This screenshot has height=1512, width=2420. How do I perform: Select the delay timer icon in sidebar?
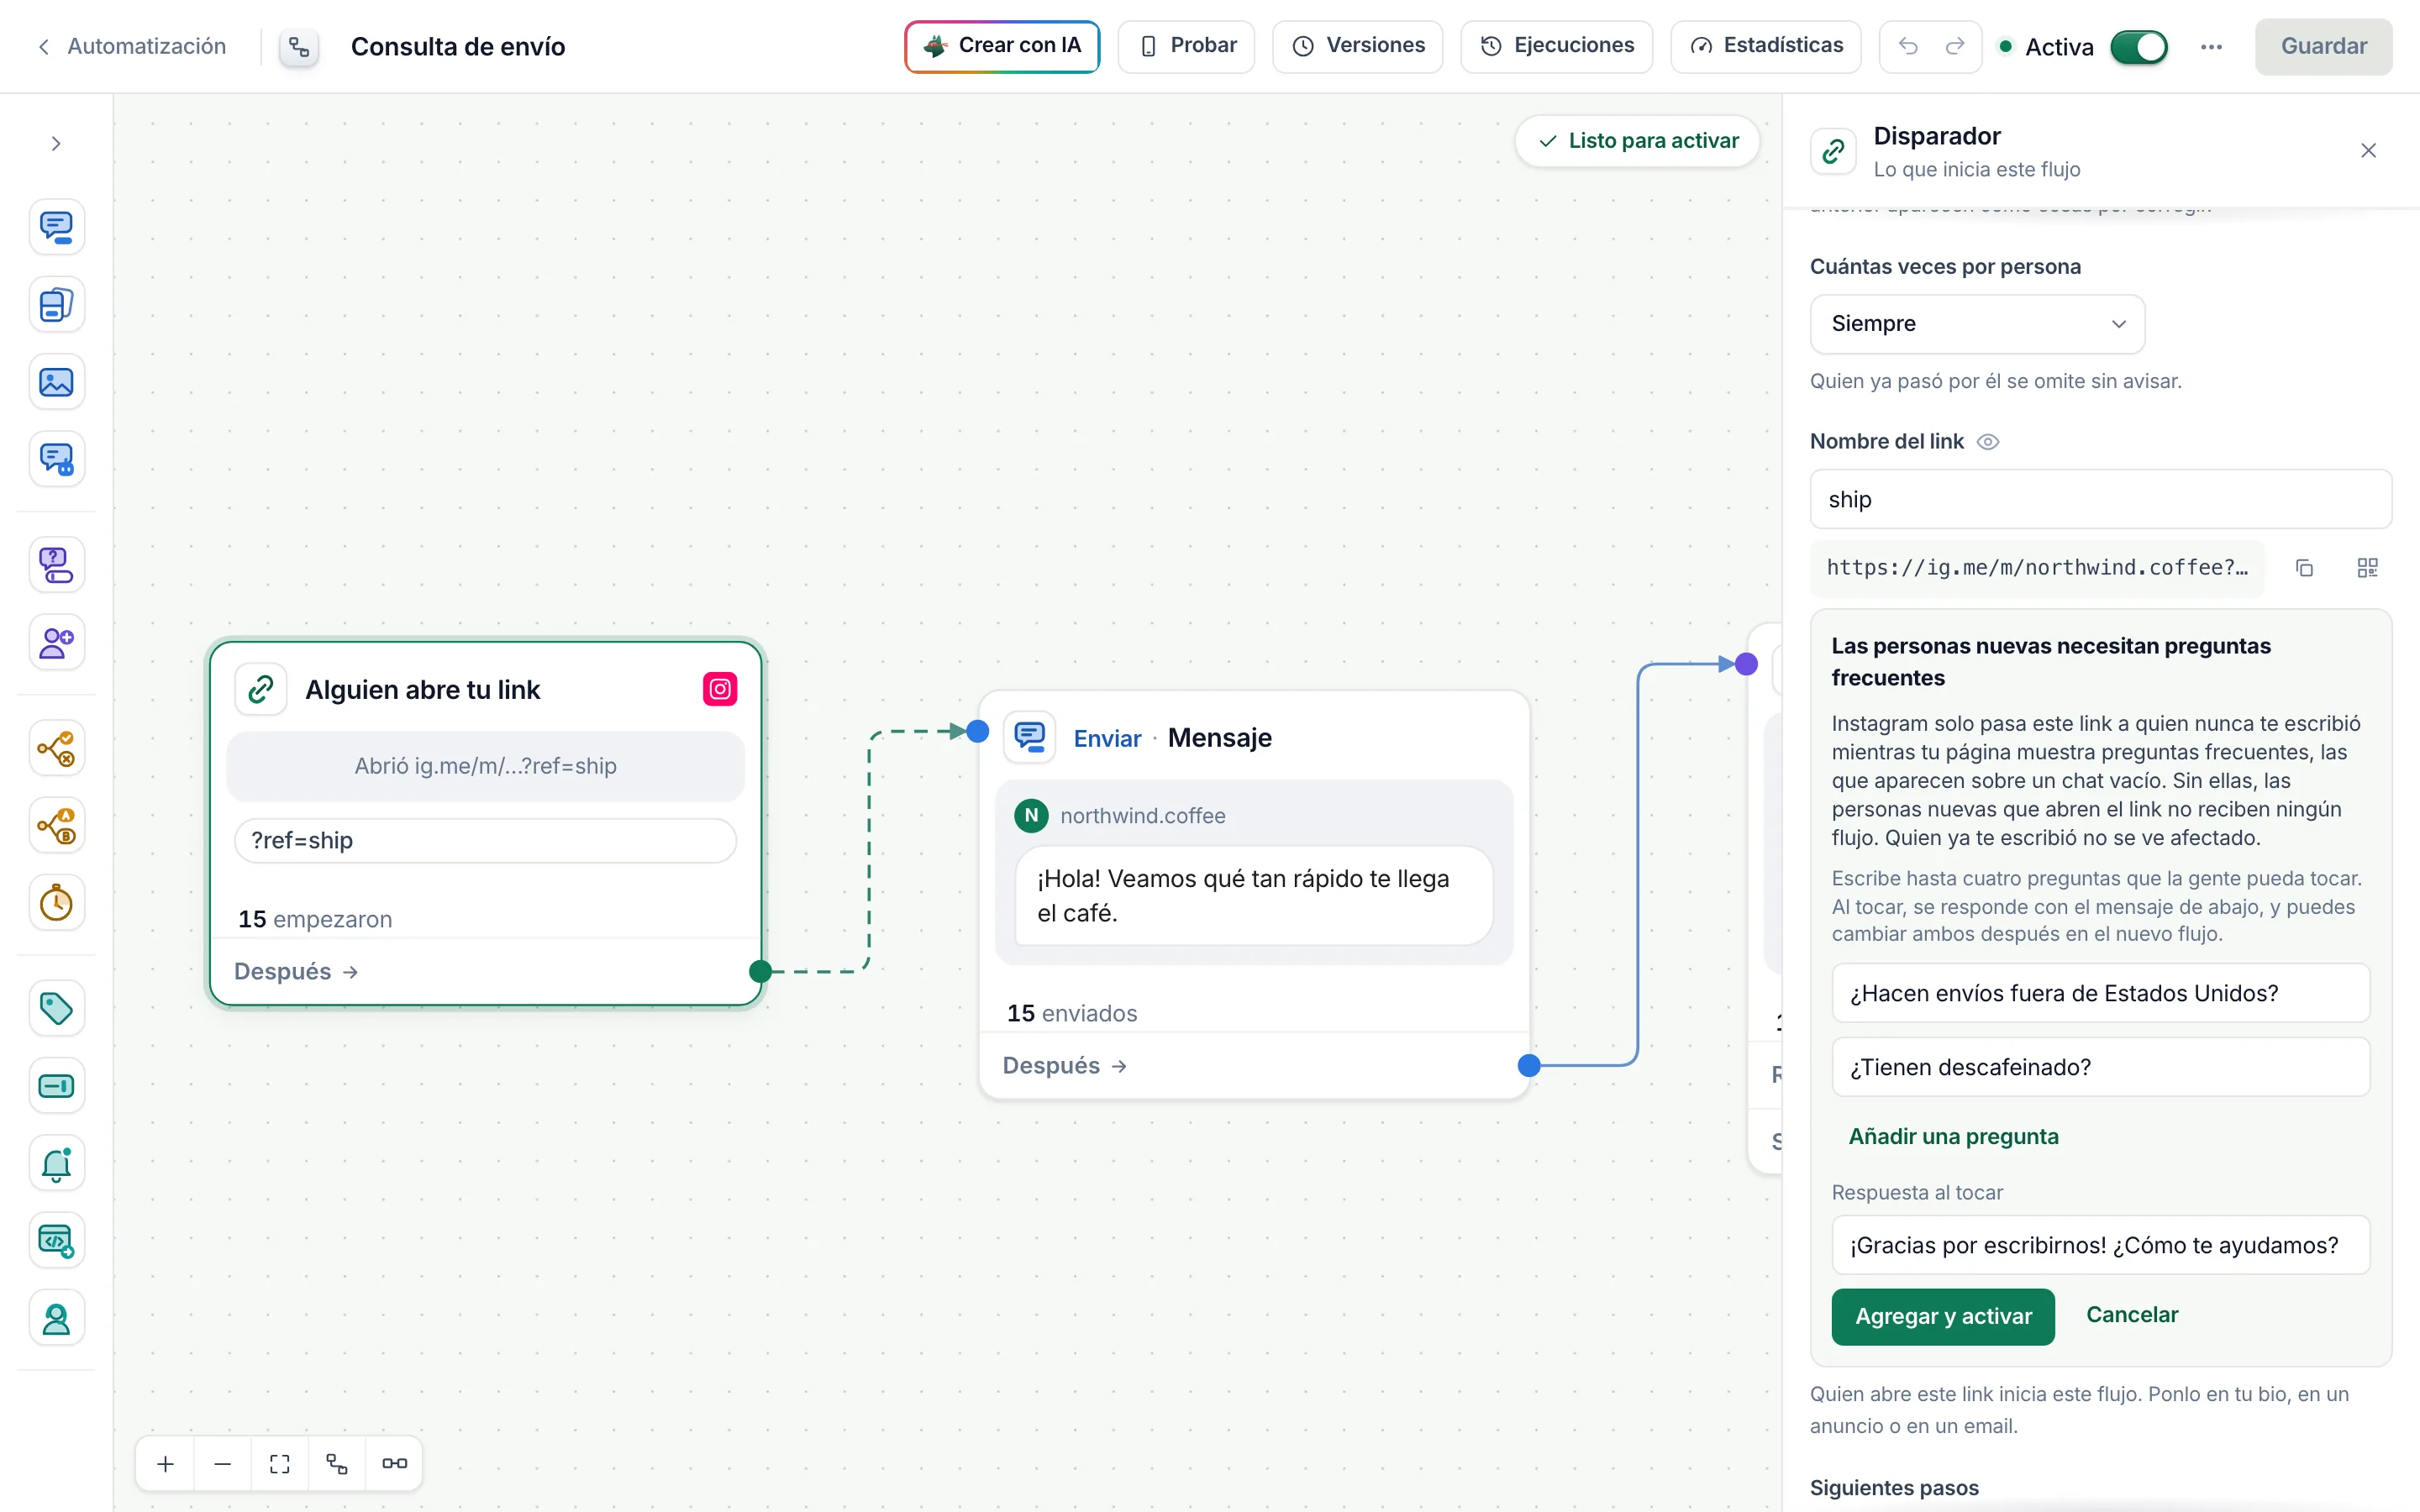coord(56,903)
